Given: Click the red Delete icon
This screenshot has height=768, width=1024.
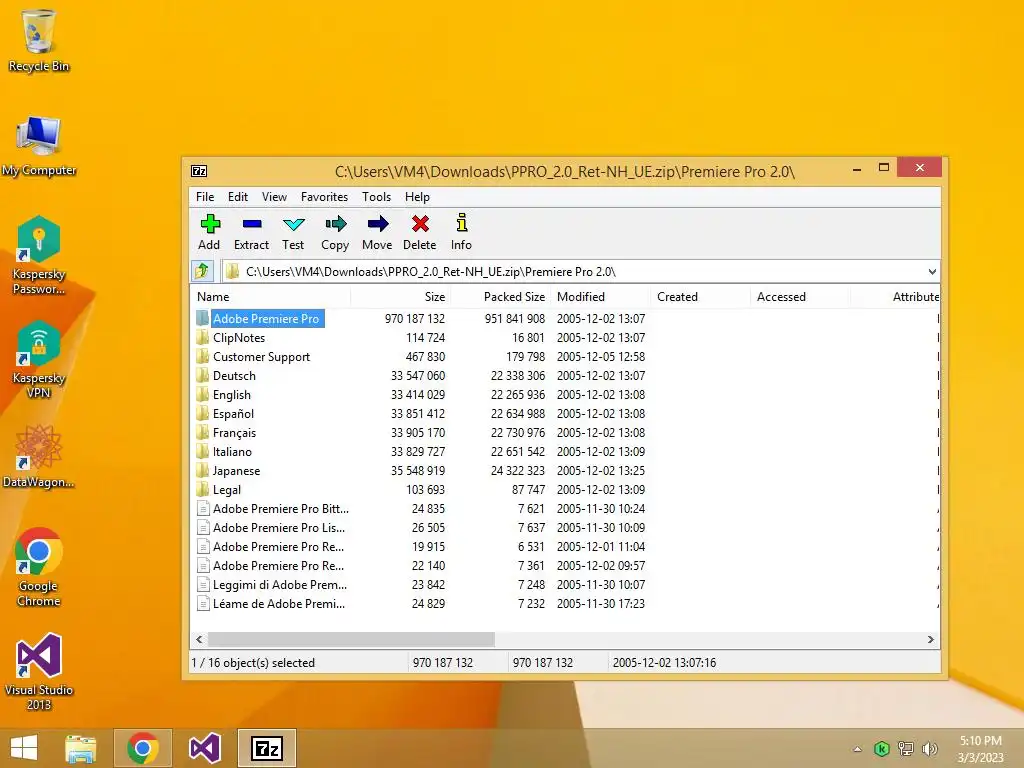Looking at the screenshot, I should [420, 224].
